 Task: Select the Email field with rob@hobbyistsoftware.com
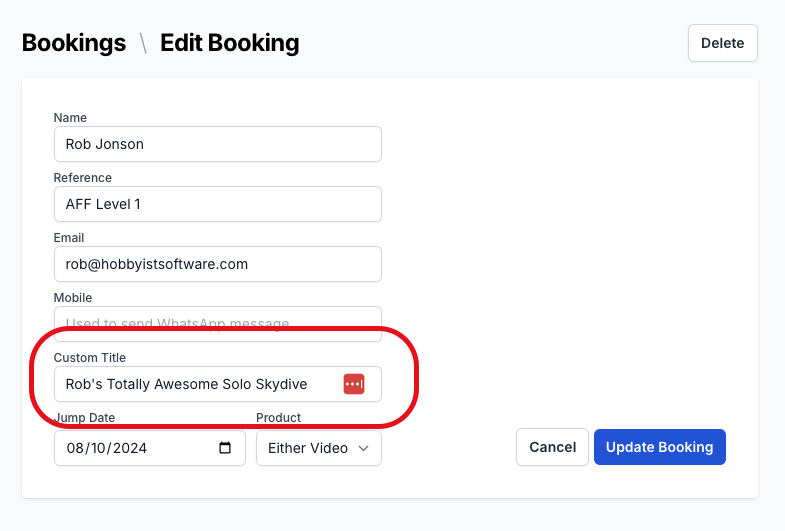pyautogui.click(x=218, y=264)
